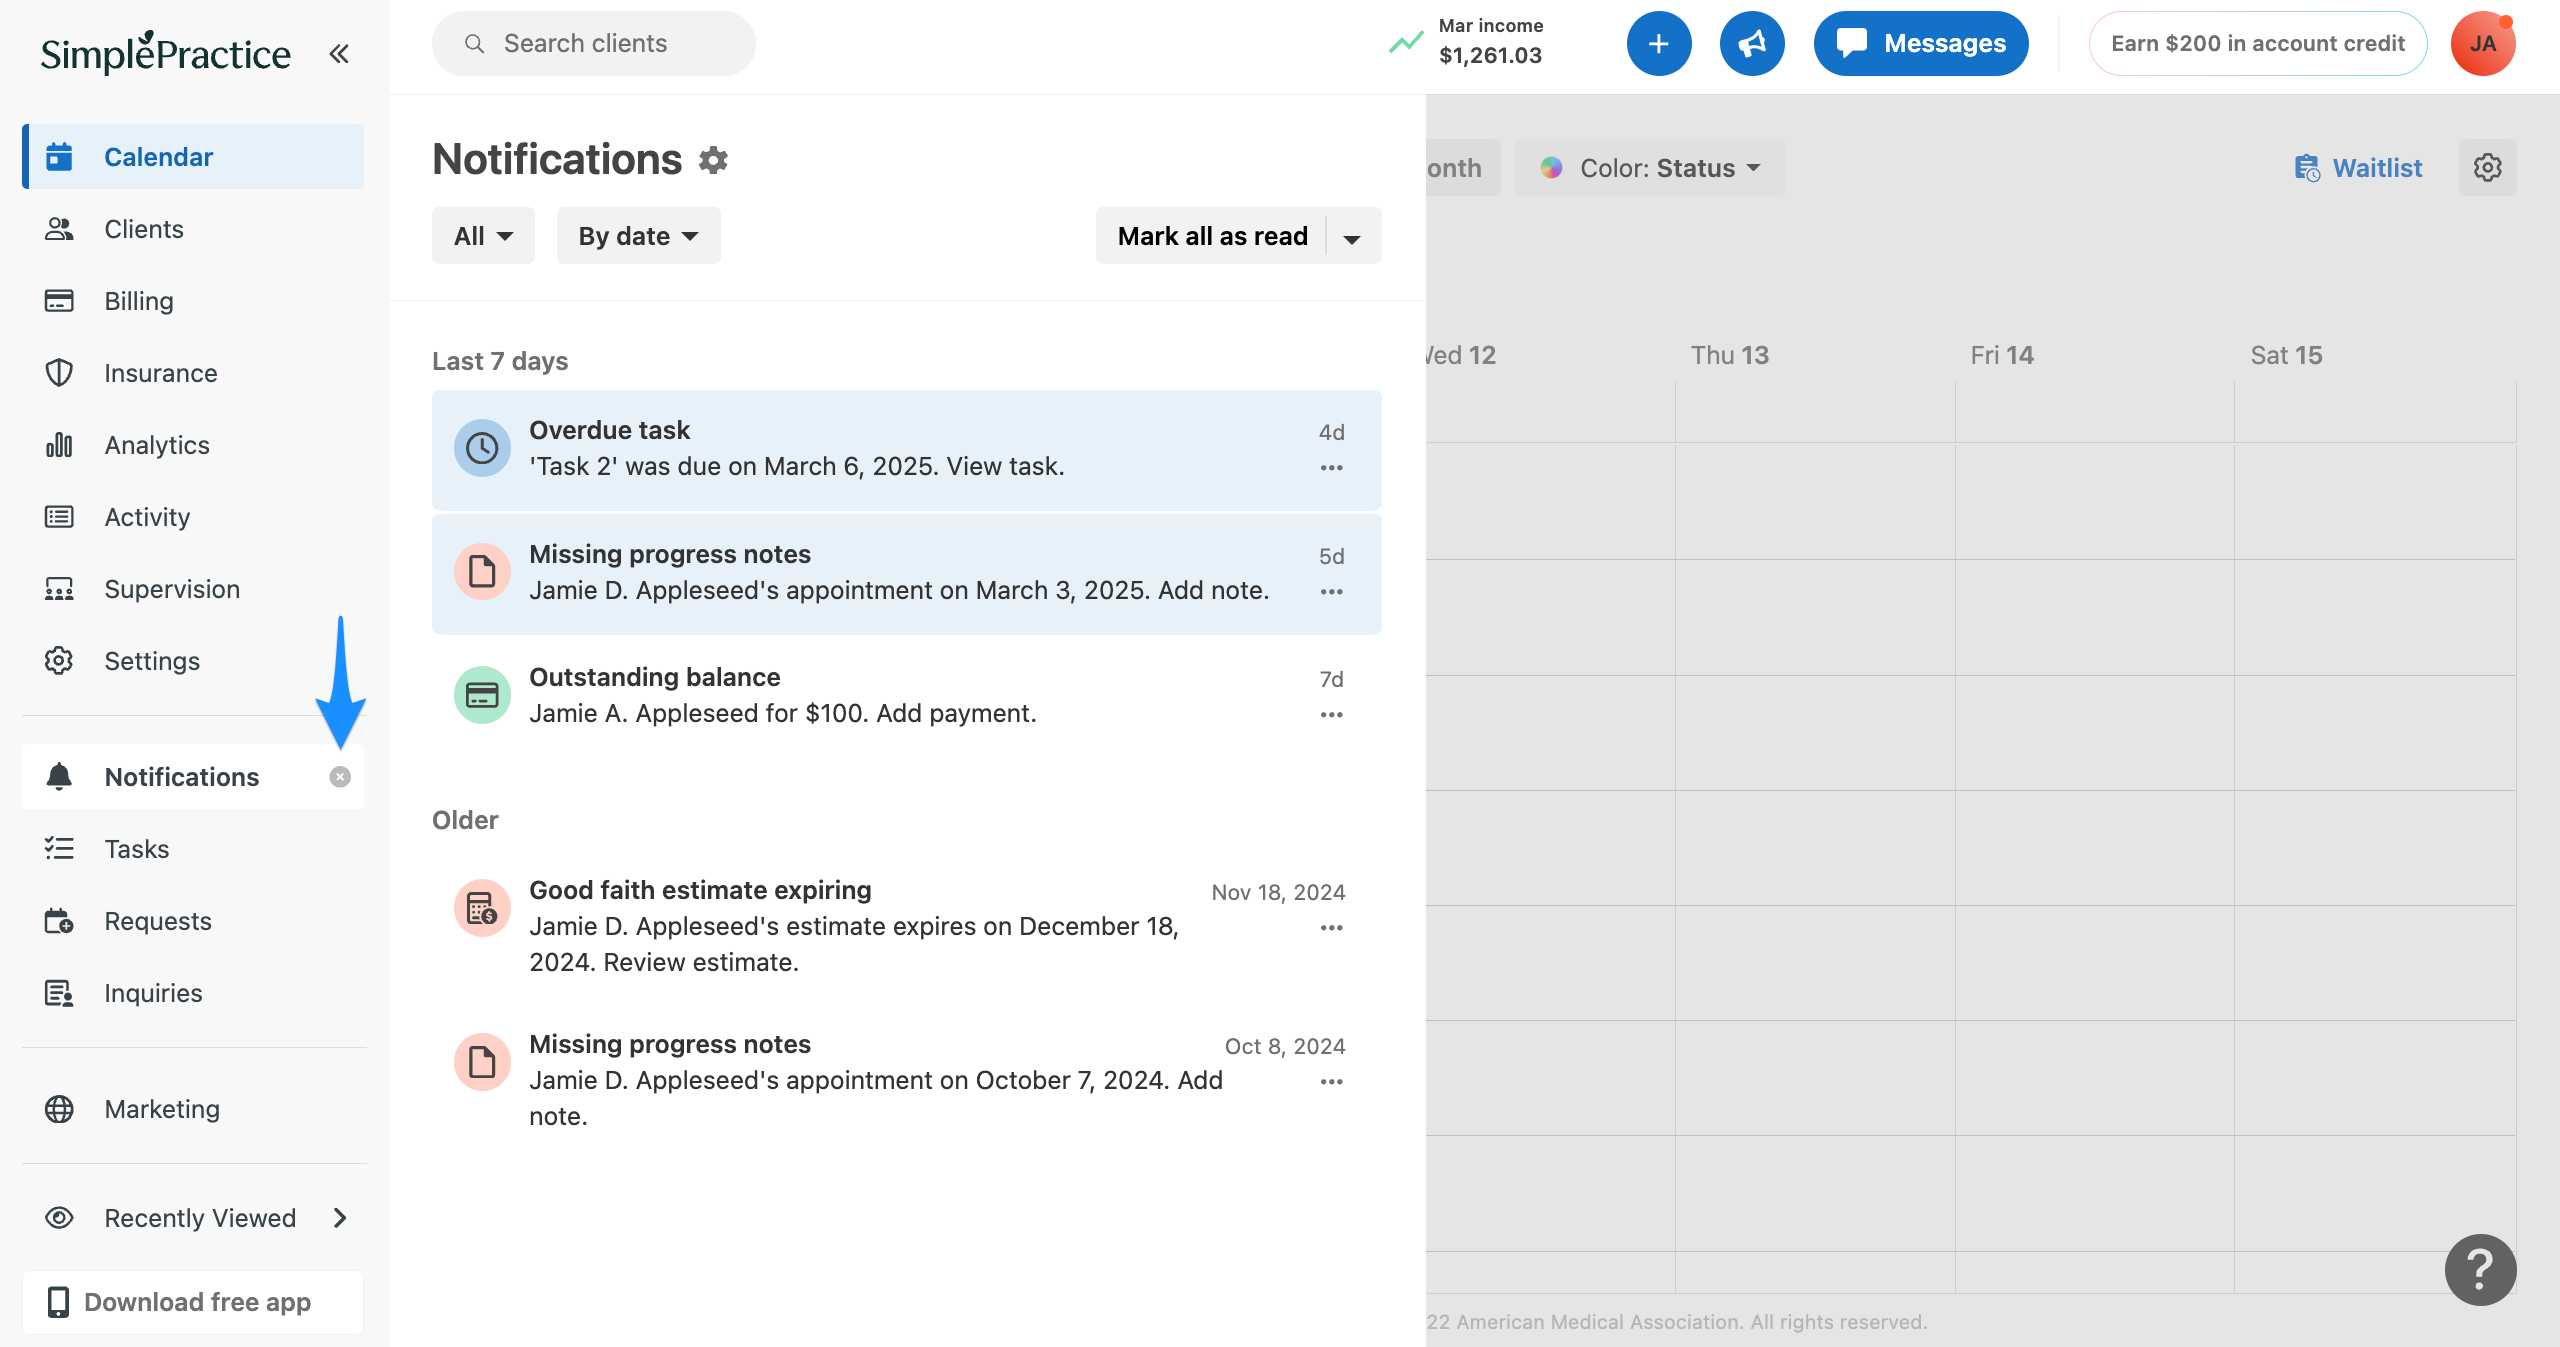
Task: Open arrow beside Mark all as read
Action: point(1352,238)
